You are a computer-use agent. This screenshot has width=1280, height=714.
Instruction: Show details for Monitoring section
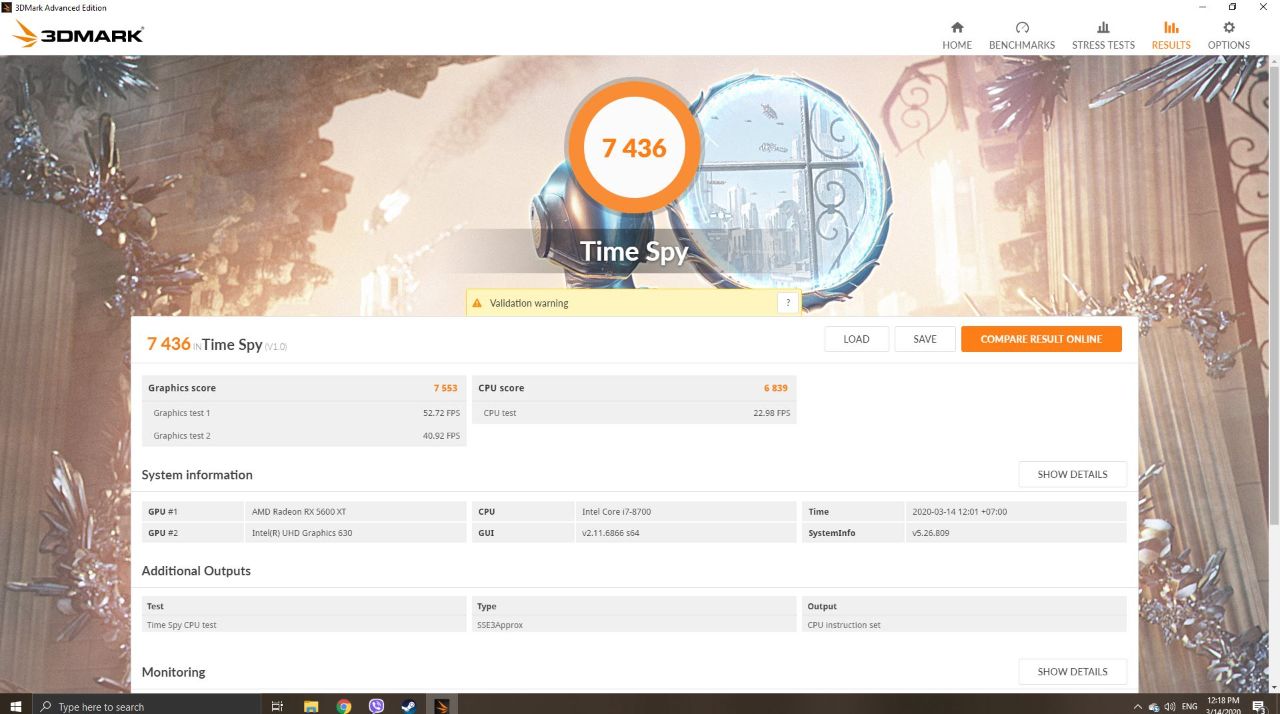tap(1072, 671)
